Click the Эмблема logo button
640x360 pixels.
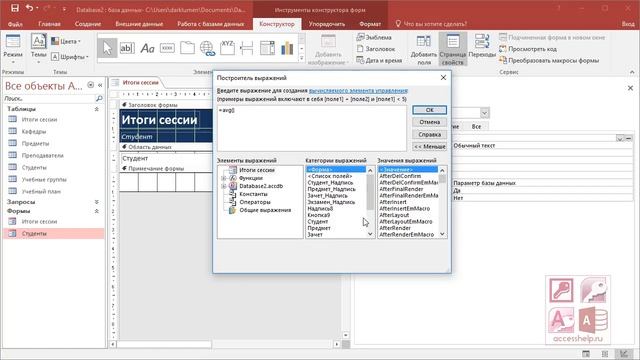[x=374, y=37]
